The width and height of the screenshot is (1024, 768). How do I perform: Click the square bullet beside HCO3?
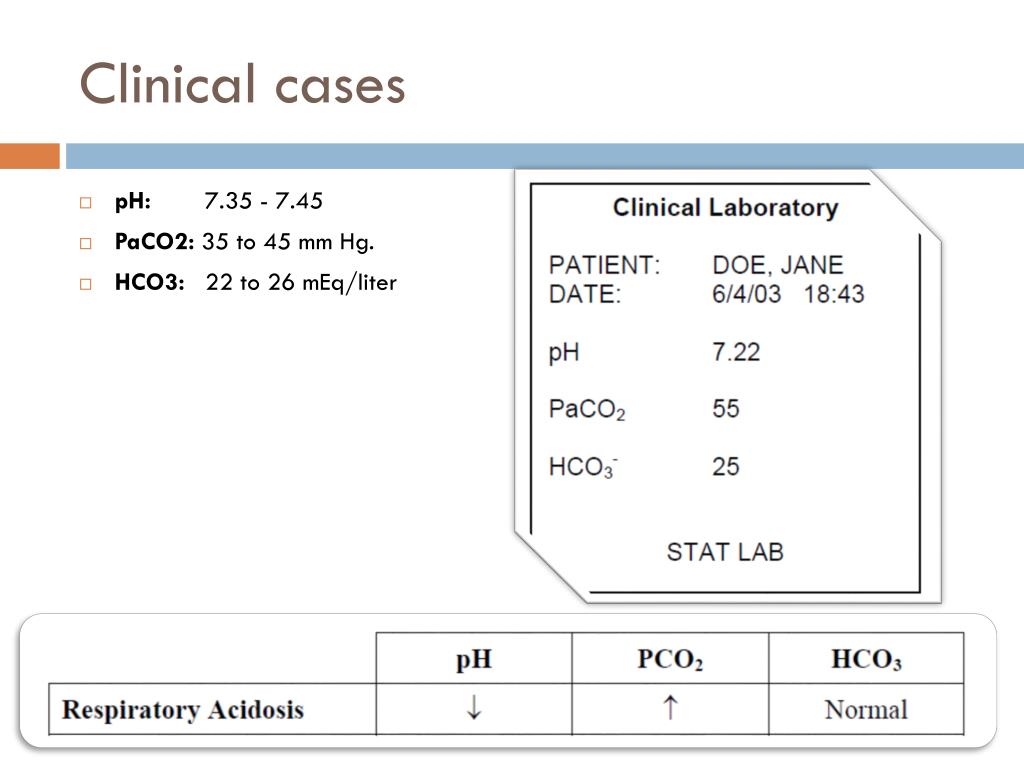pyautogui.click(x=86, y=284)
